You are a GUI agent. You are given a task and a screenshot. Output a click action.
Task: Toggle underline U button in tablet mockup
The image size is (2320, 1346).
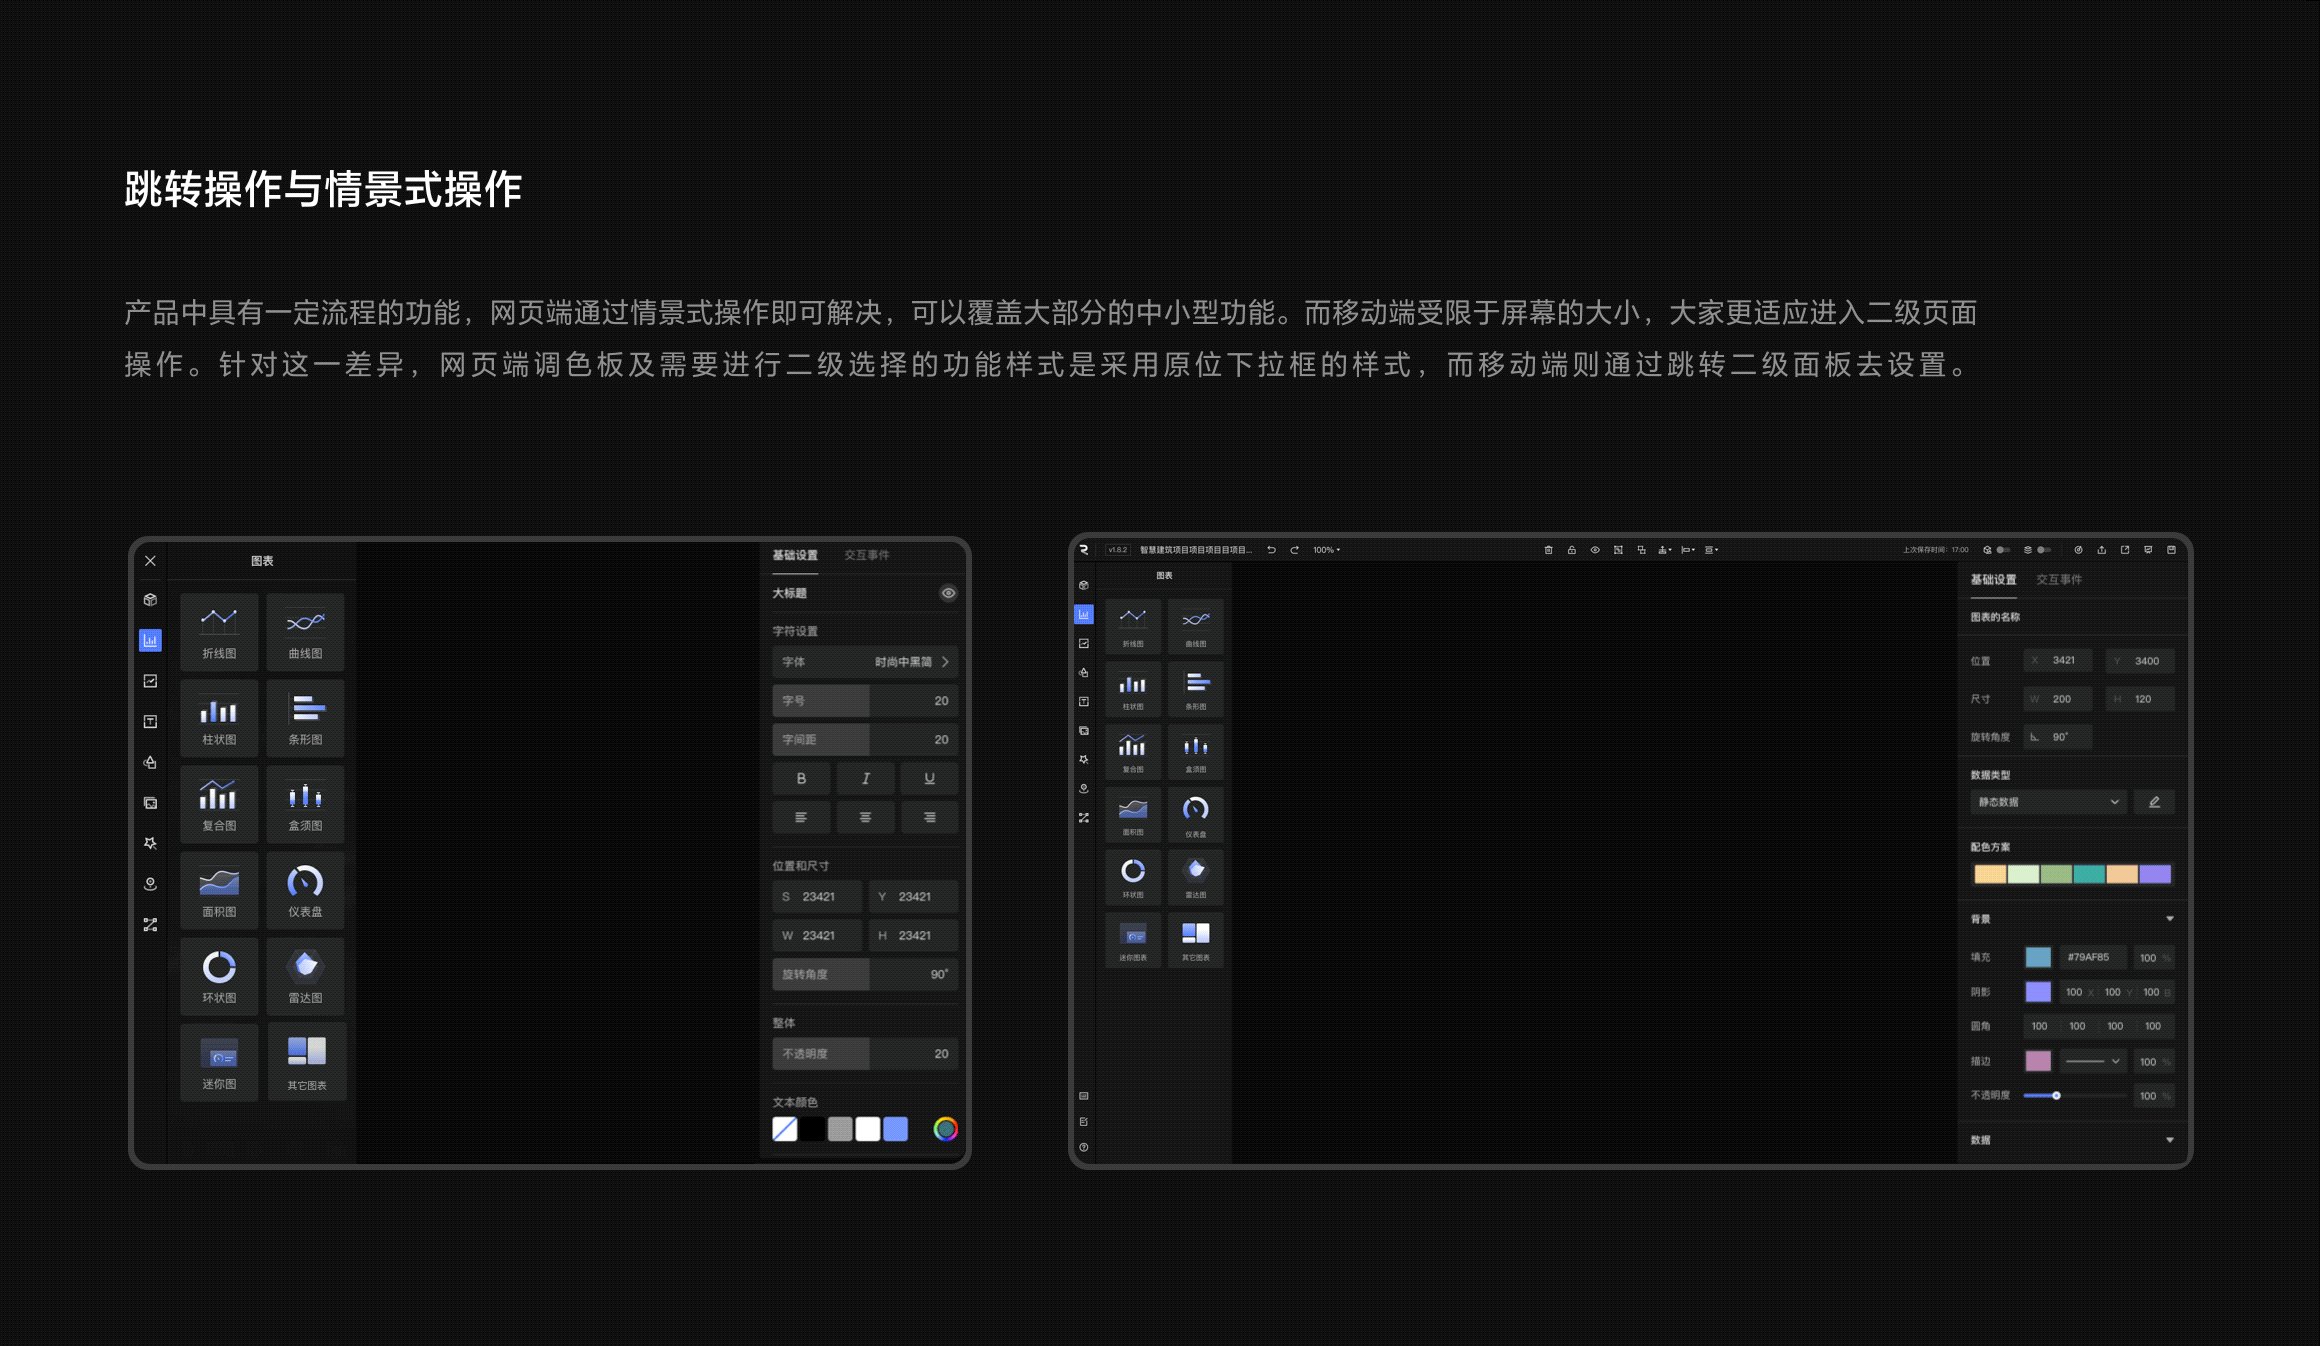[x=929, y=778]
